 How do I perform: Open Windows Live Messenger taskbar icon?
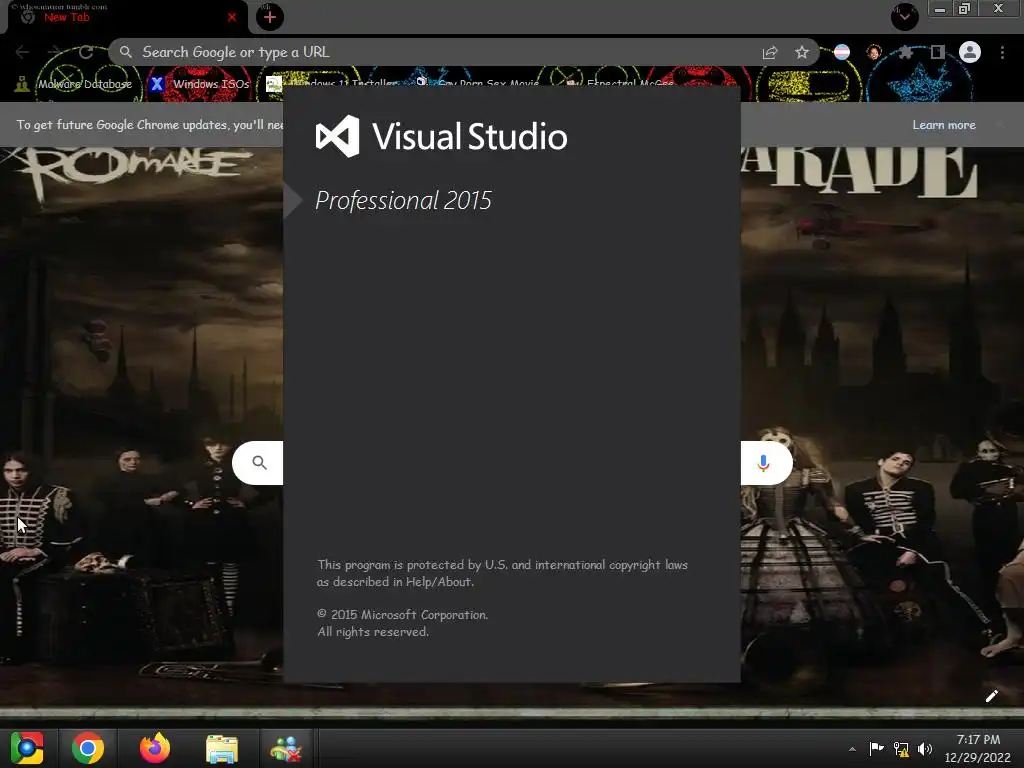click(x=286, y=748)
